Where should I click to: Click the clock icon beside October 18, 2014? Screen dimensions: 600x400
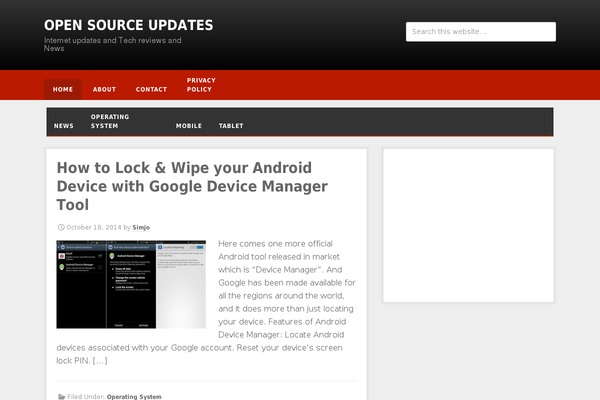60,227
